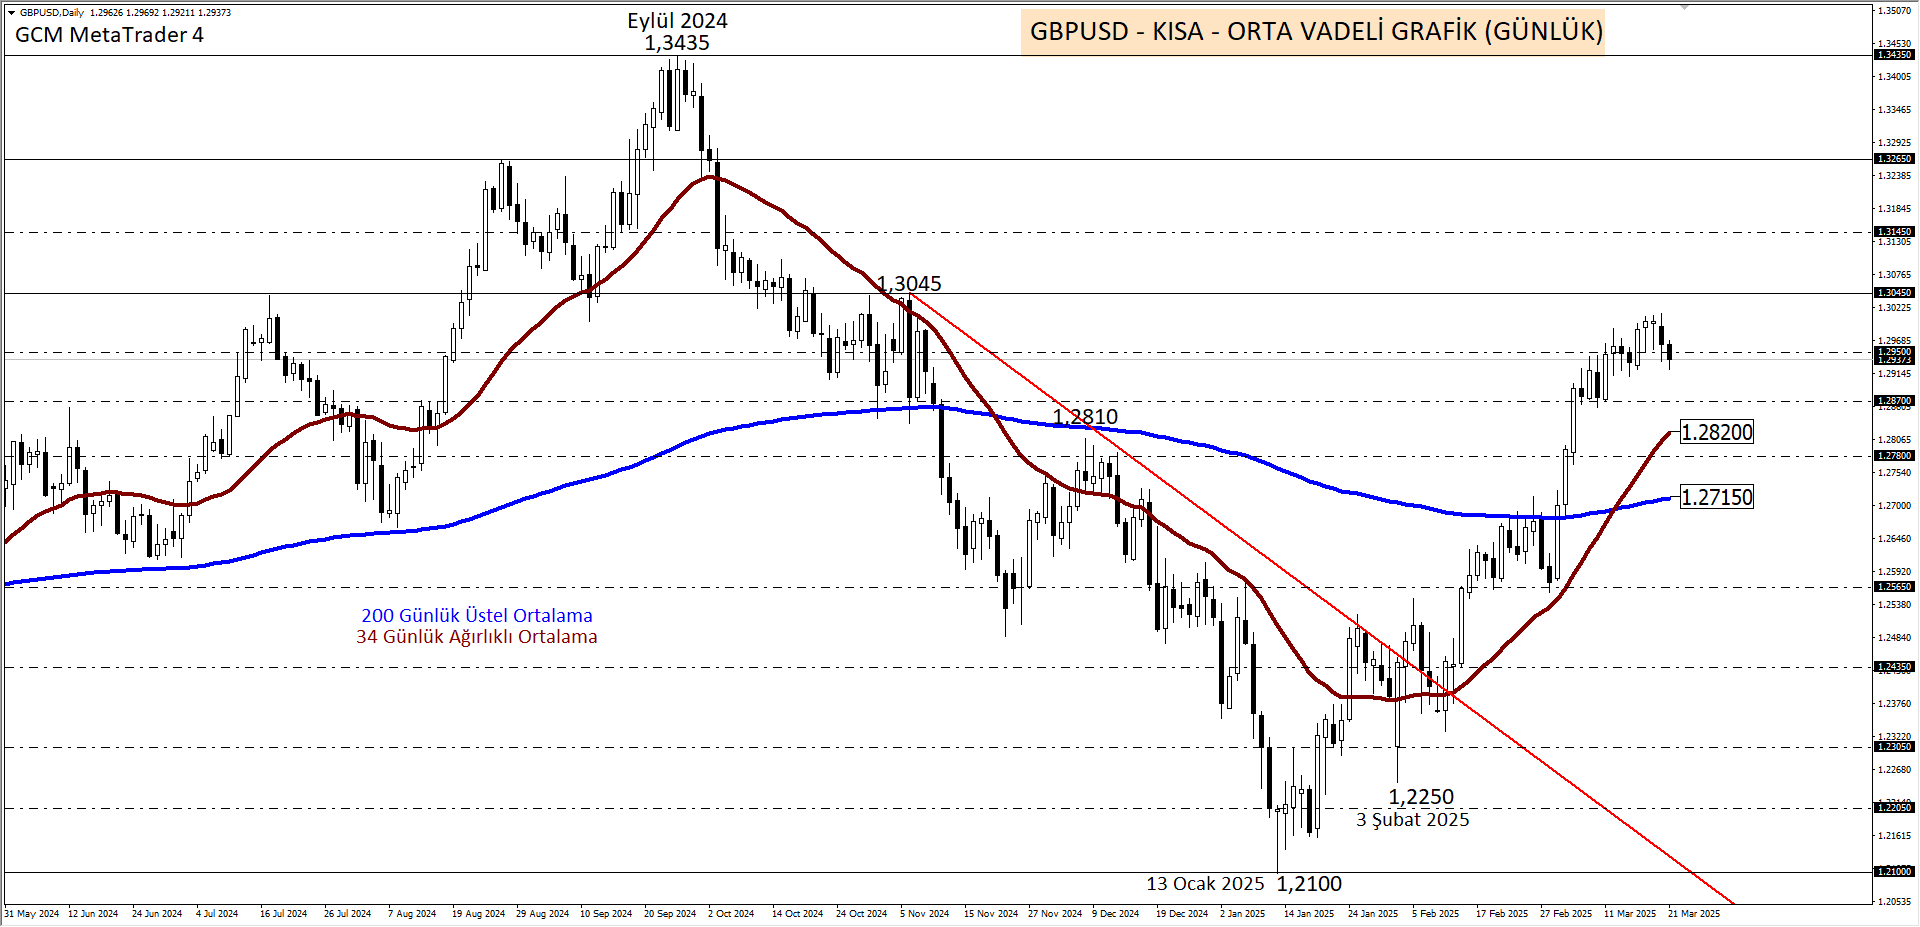
Task: Click the 1.28200 moving average value box
Action: pos(1716,432)
